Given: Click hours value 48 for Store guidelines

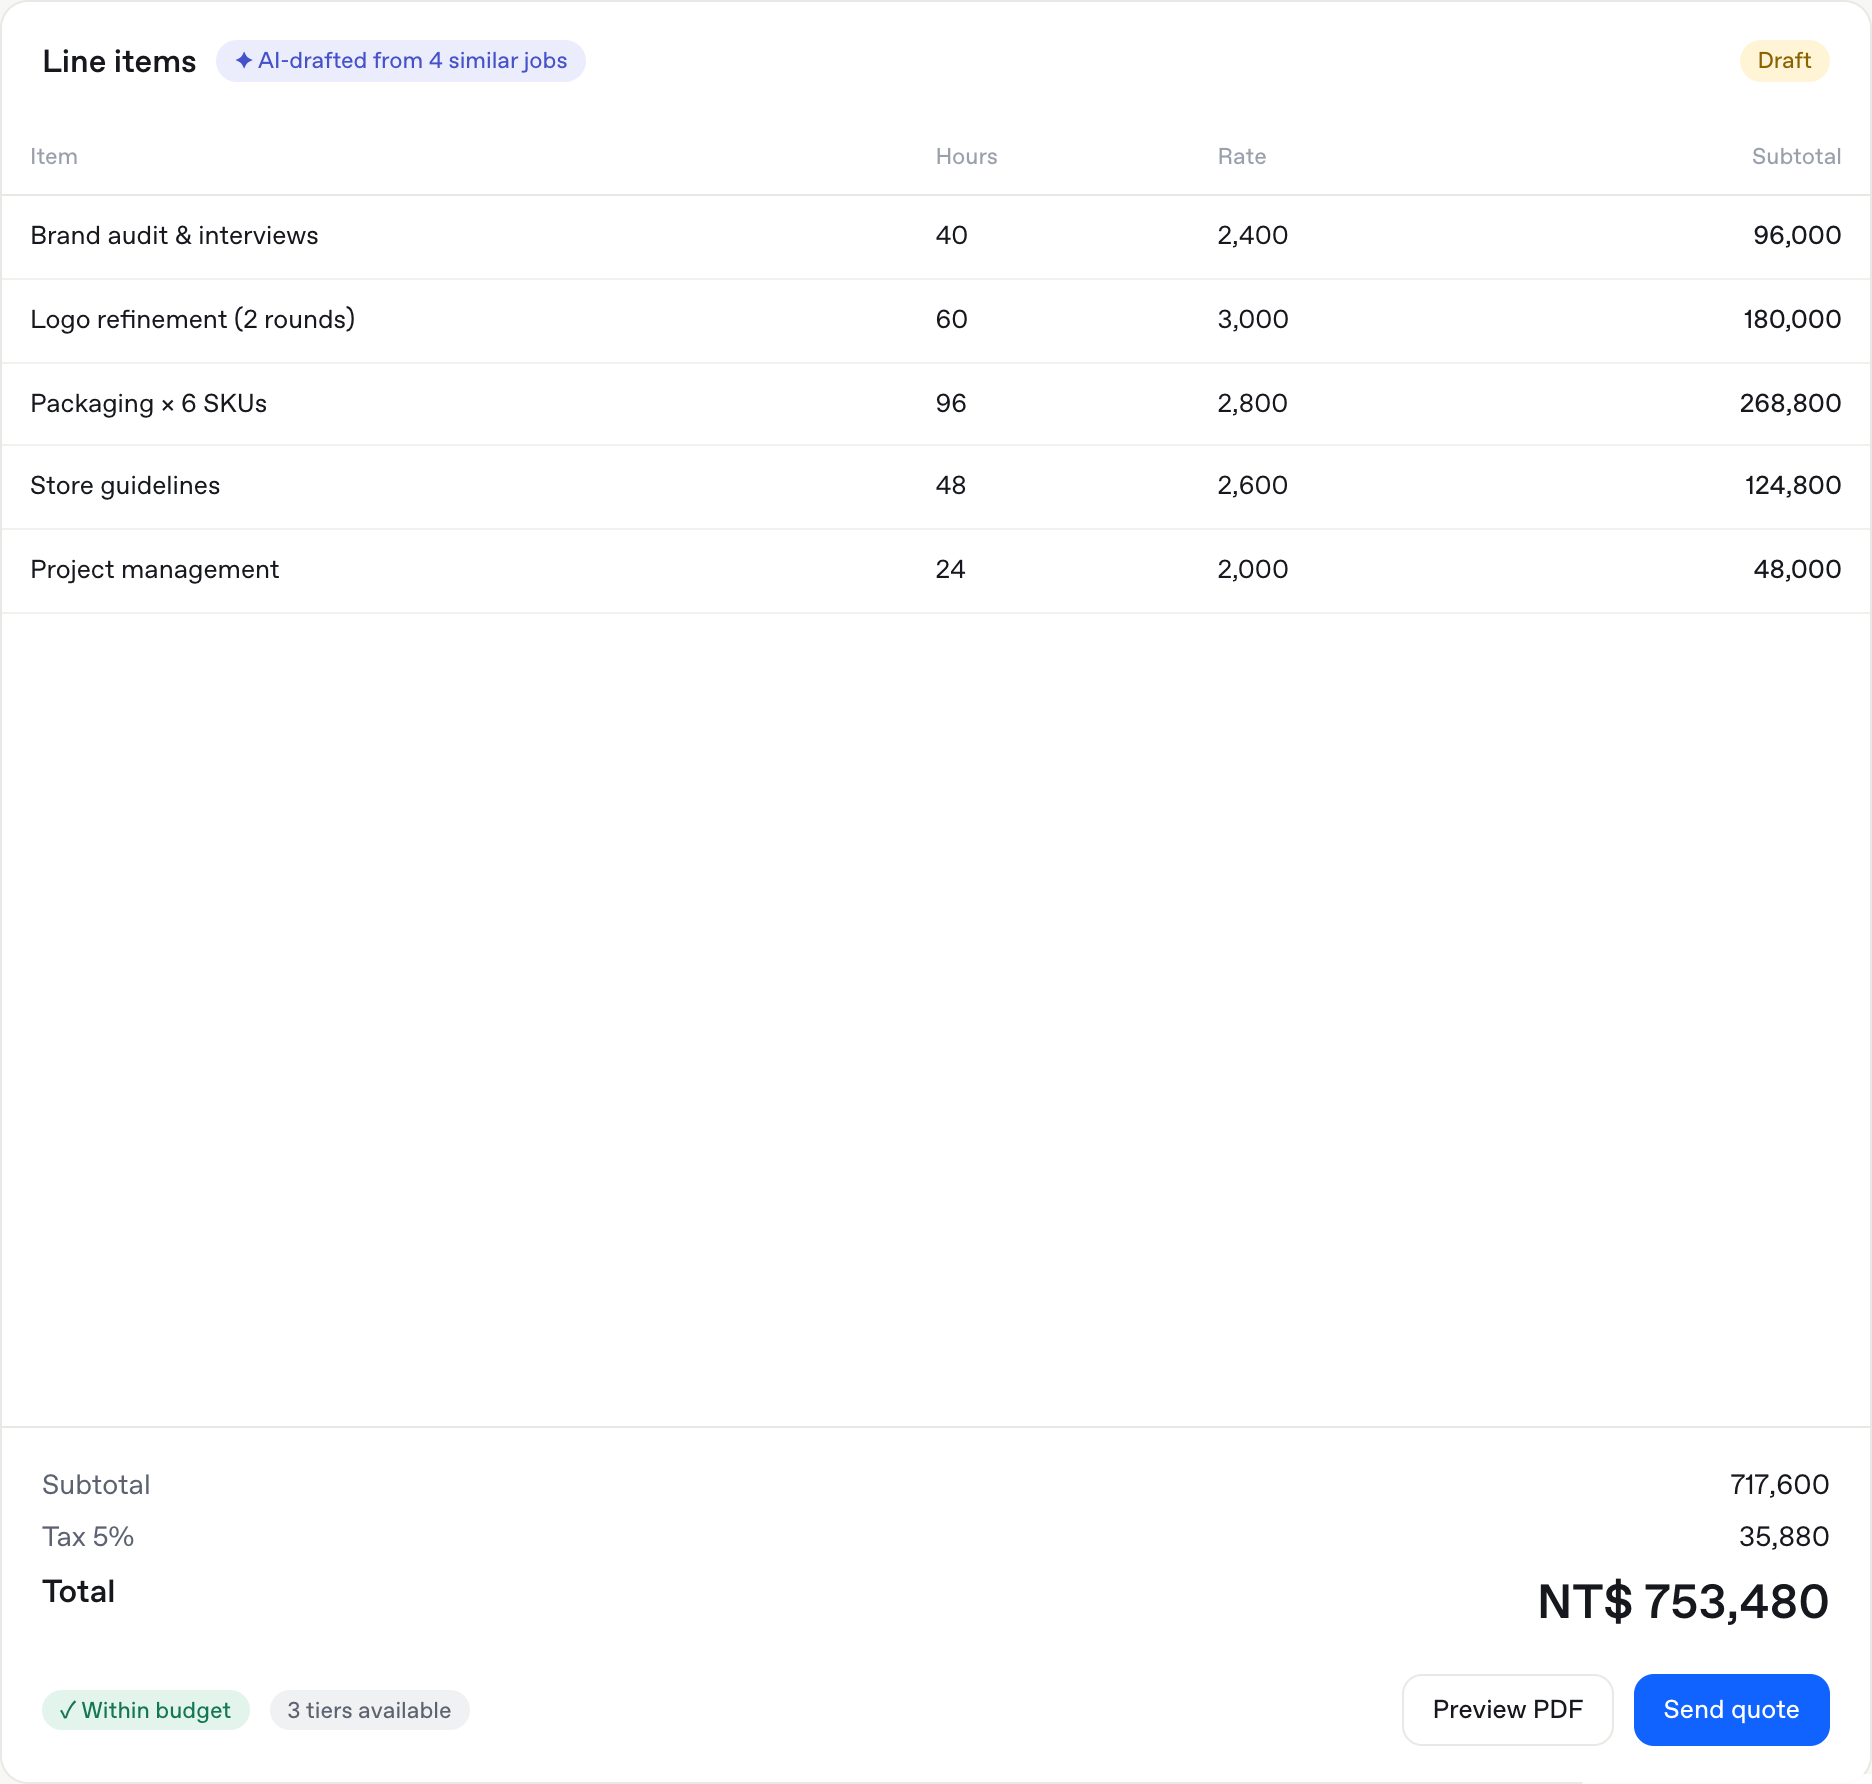Looking at the screenshot, I should (x=951, y=486).
